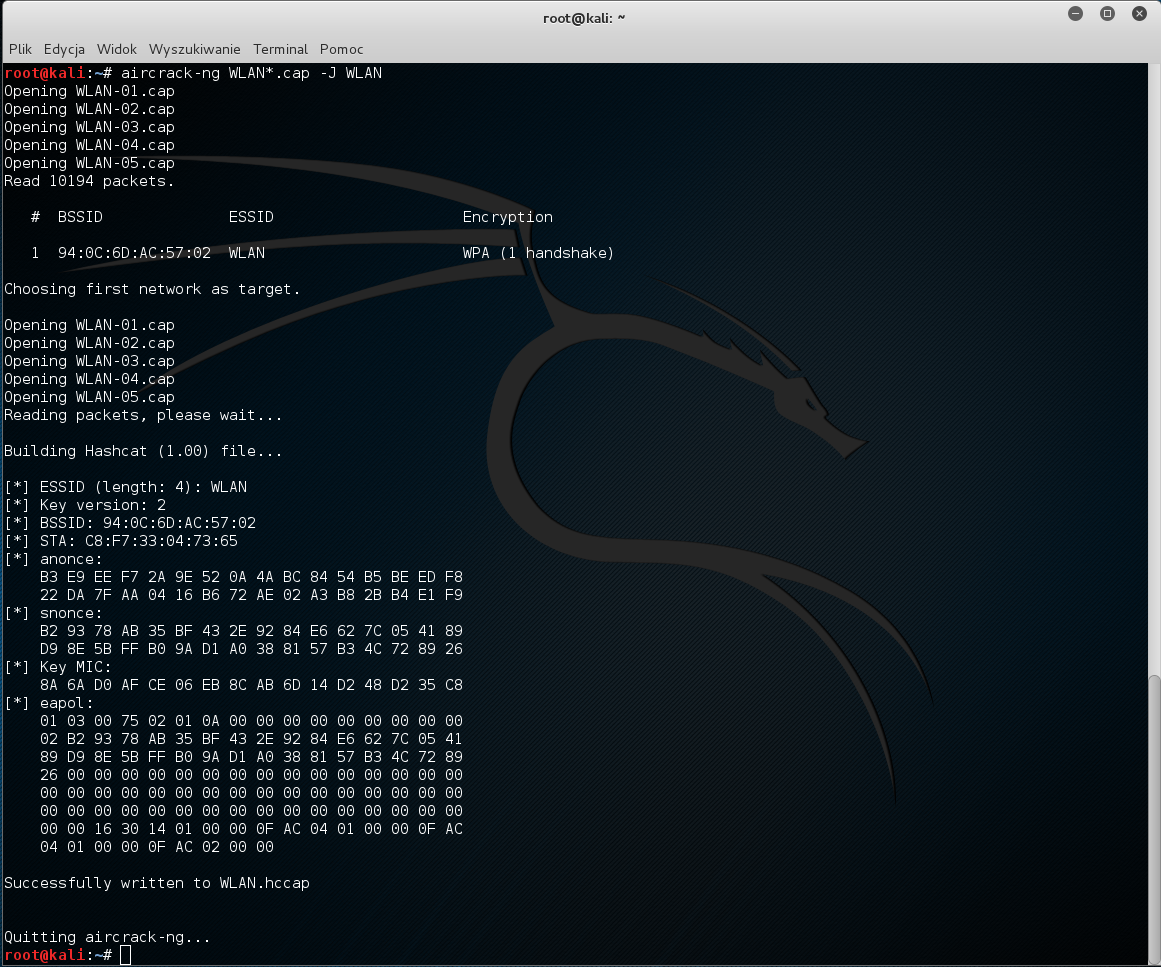Click the eapol hex line starting 01 03
The height and width of the screenshot is (967, 1161).
tap(251, 720)
